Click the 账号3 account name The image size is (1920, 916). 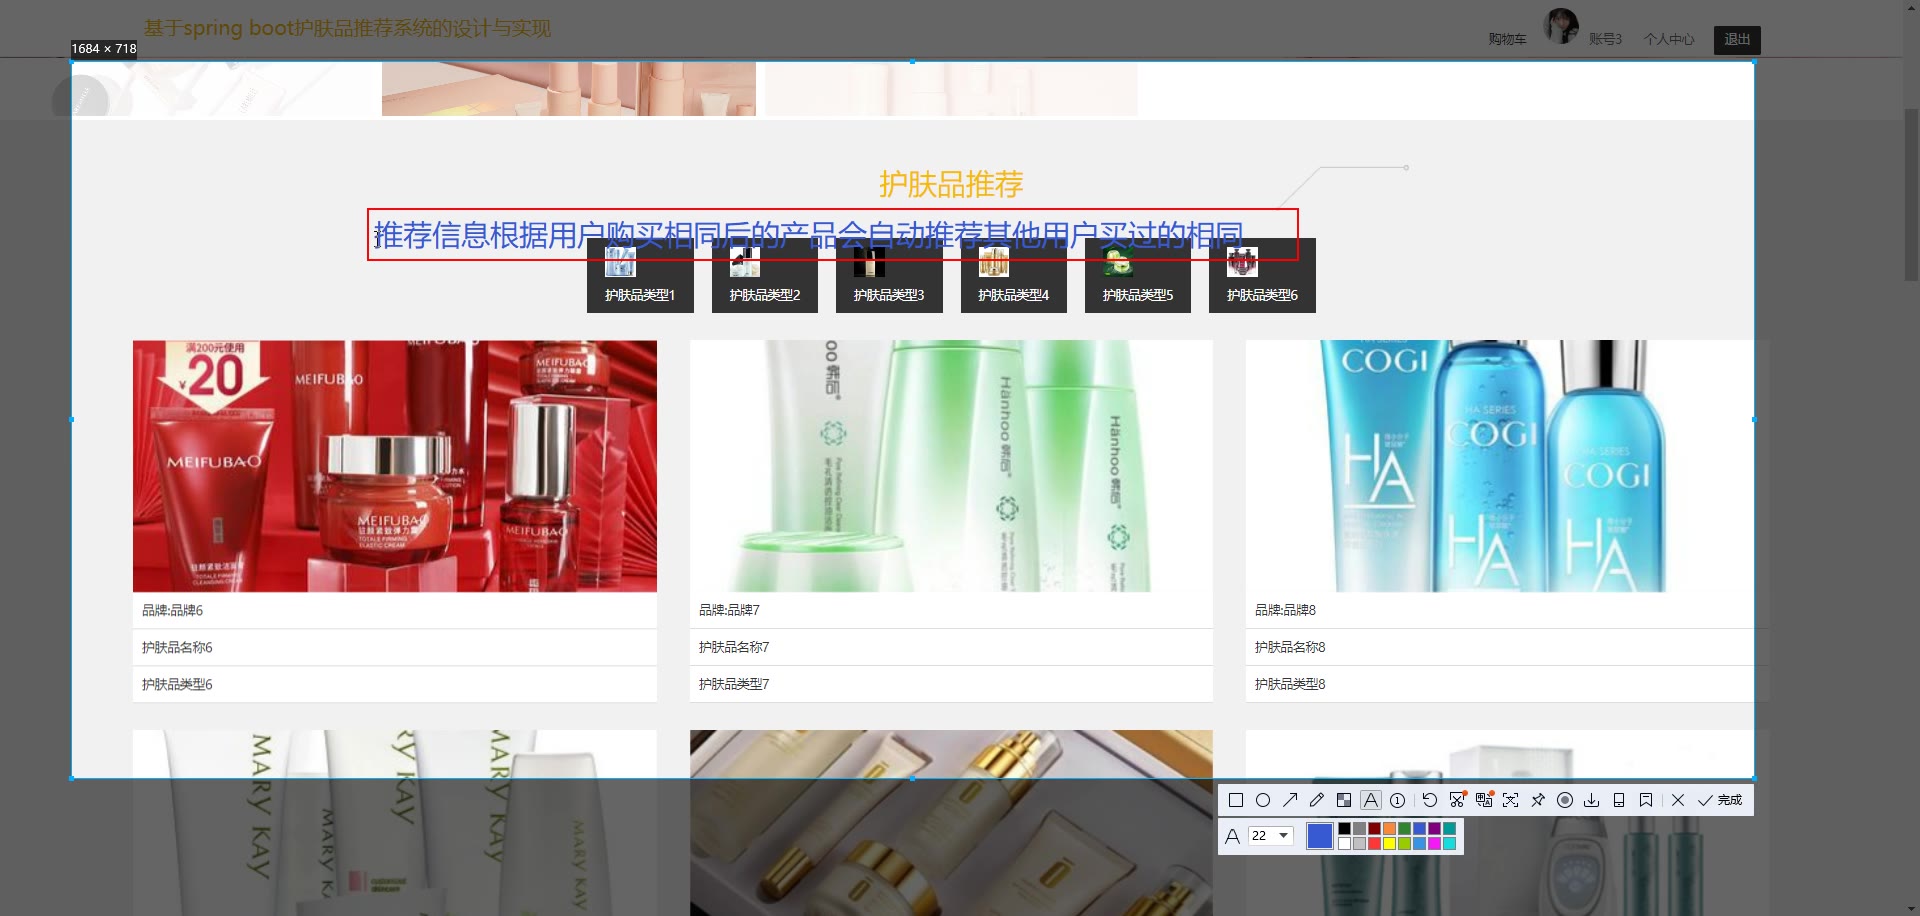pyautogui.click(x=1605, y=39)
